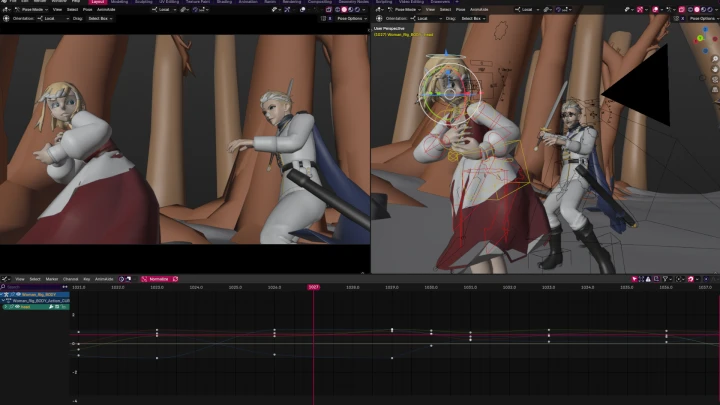This screenshot has height=405, width=720.
Task: Open Key menu in graph editor
Action: point(87,279)
